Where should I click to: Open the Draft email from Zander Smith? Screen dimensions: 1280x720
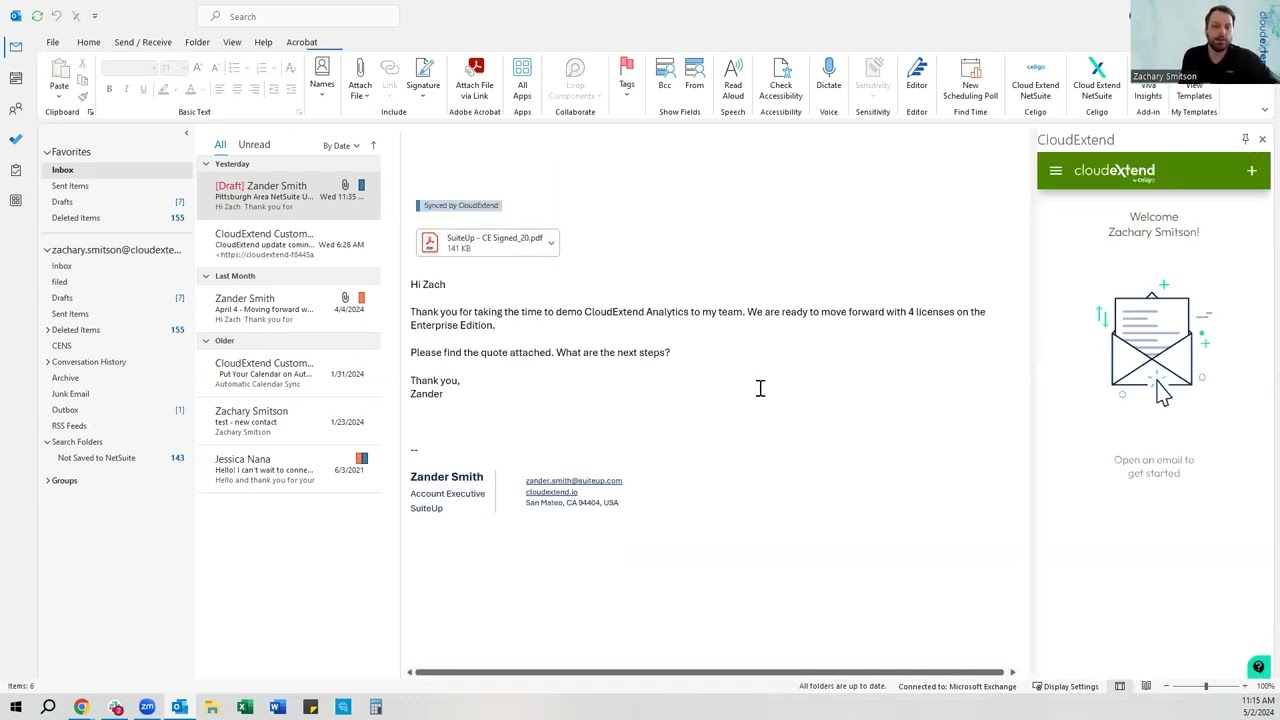pos(288,195)
